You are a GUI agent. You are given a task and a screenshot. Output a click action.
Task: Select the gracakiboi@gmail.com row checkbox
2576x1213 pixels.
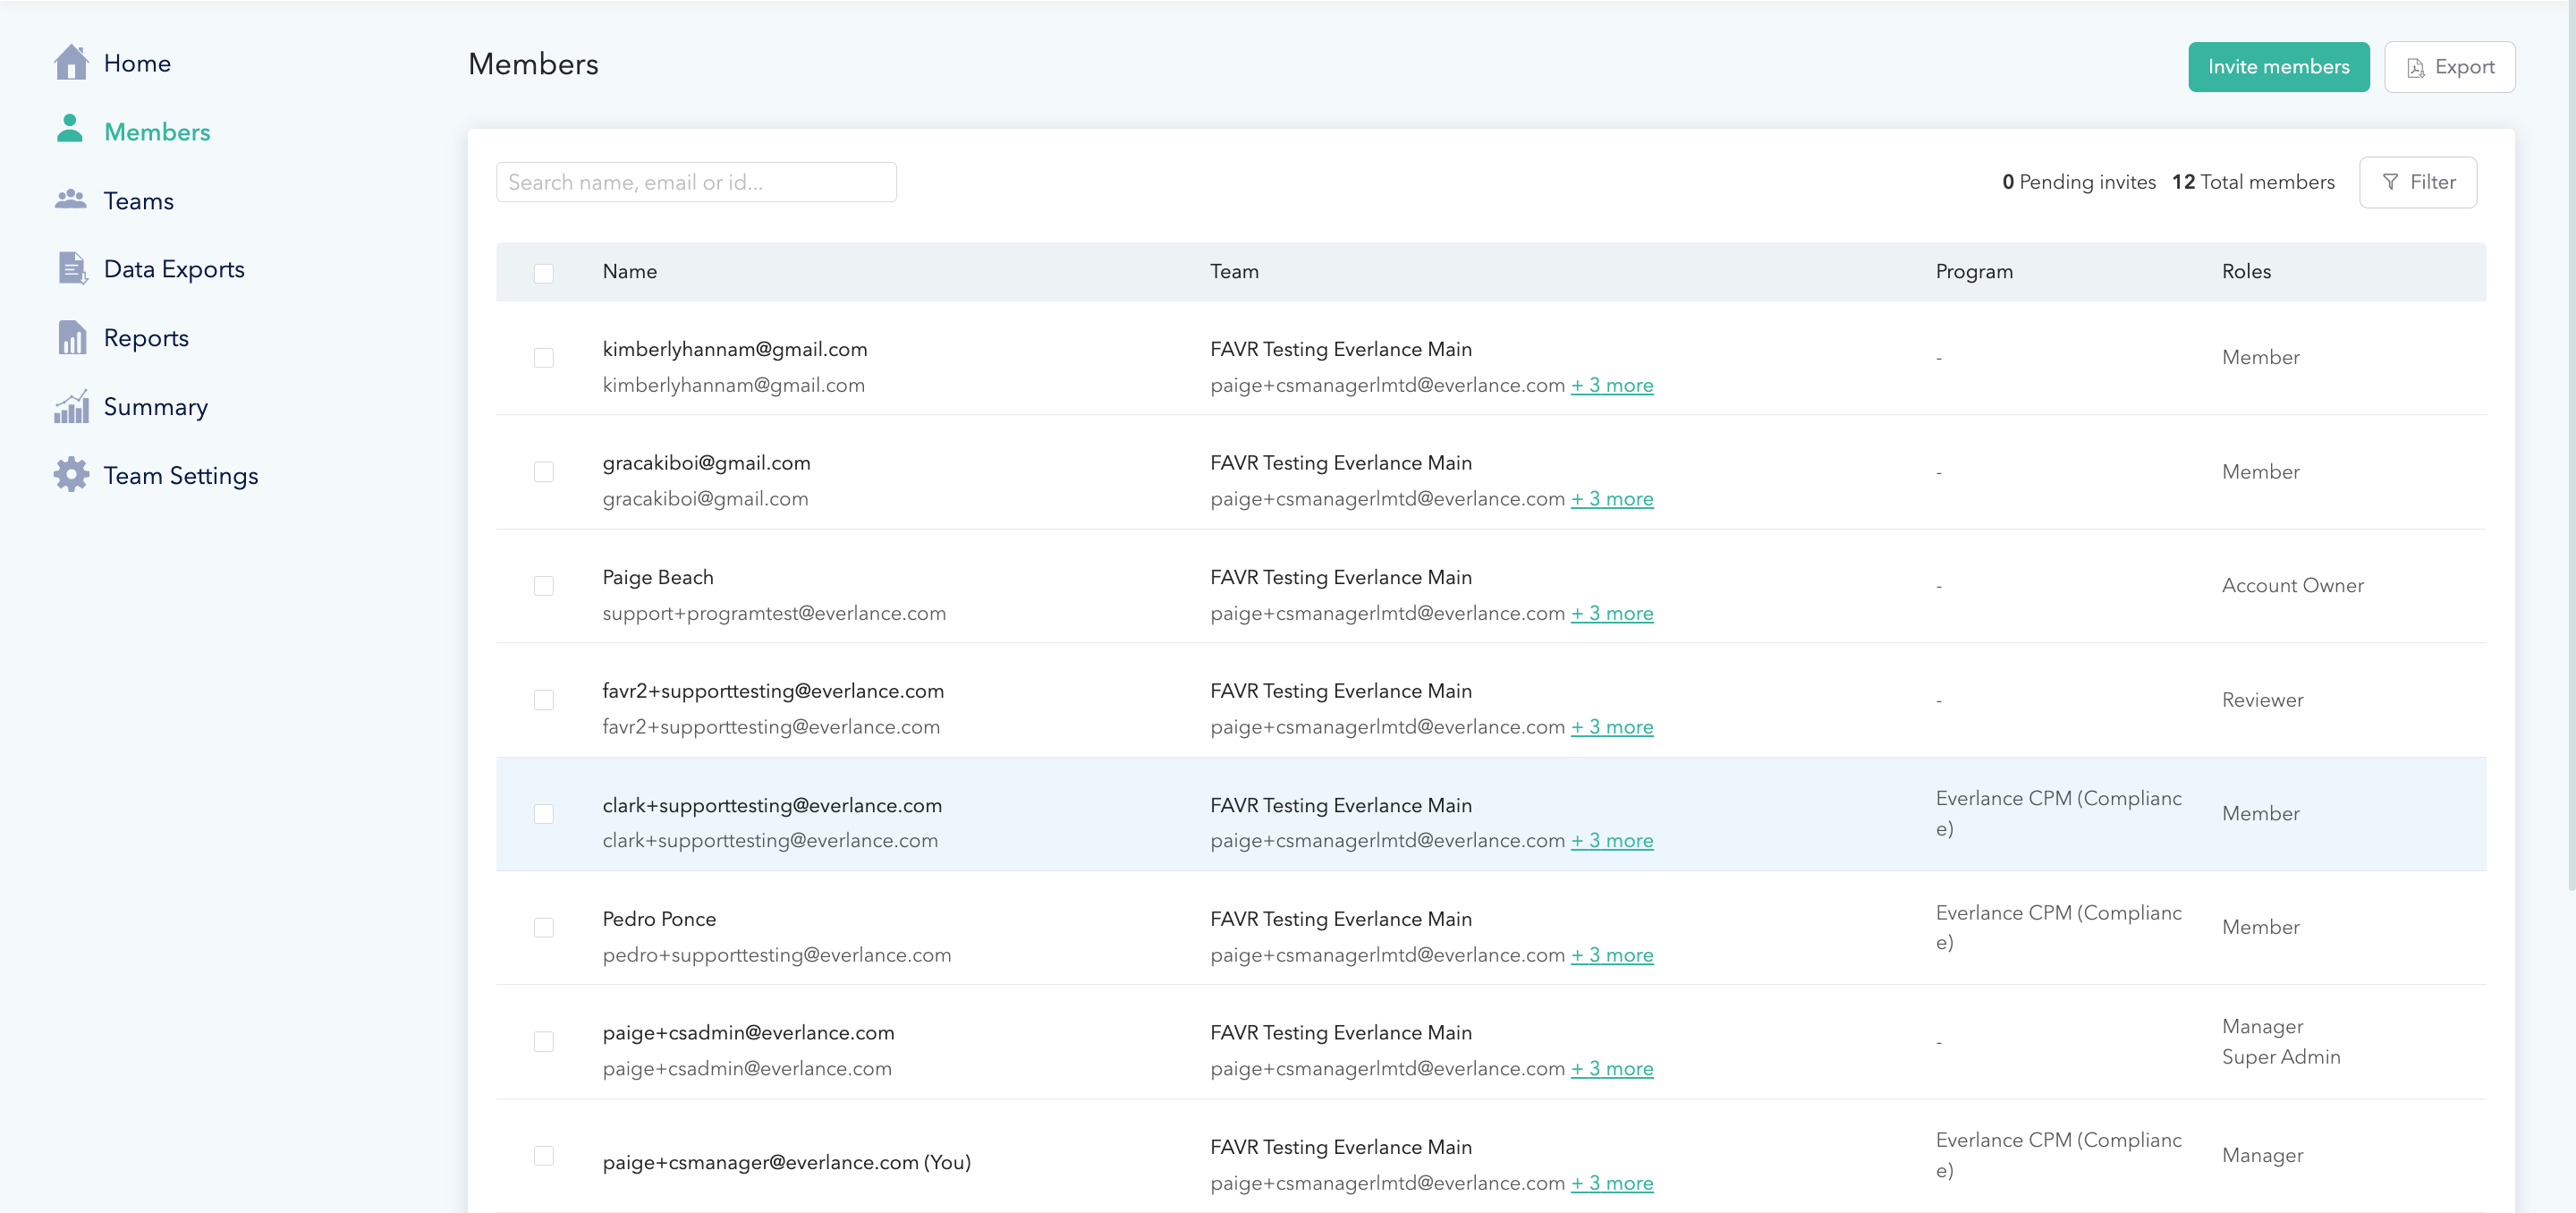pyautogui.click(x=543, y=472)
